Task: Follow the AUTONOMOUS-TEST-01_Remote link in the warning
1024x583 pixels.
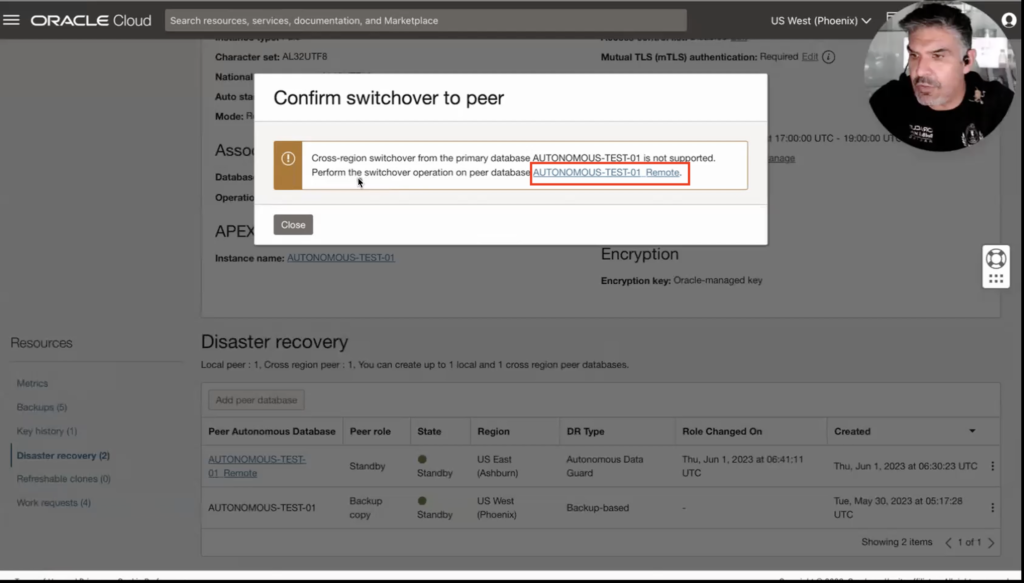Action: [x=606, y=173]
